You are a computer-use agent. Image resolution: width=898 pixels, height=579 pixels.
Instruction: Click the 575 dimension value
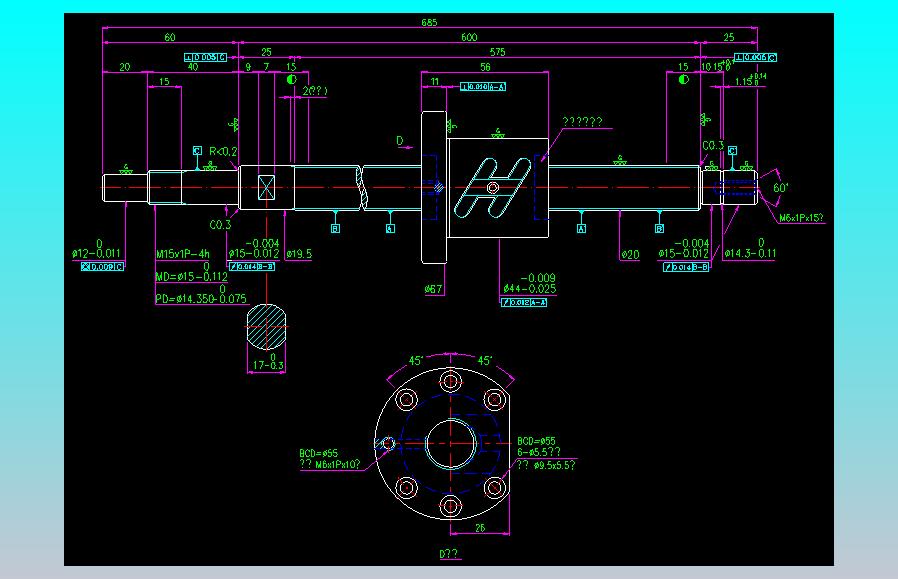point(498,52)
